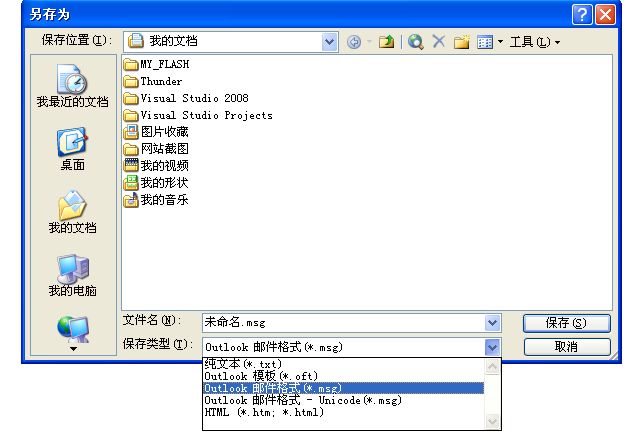Expand the 保存位置 location dropdown
Viewport: 627px width, 443px height.
[329, 42]
